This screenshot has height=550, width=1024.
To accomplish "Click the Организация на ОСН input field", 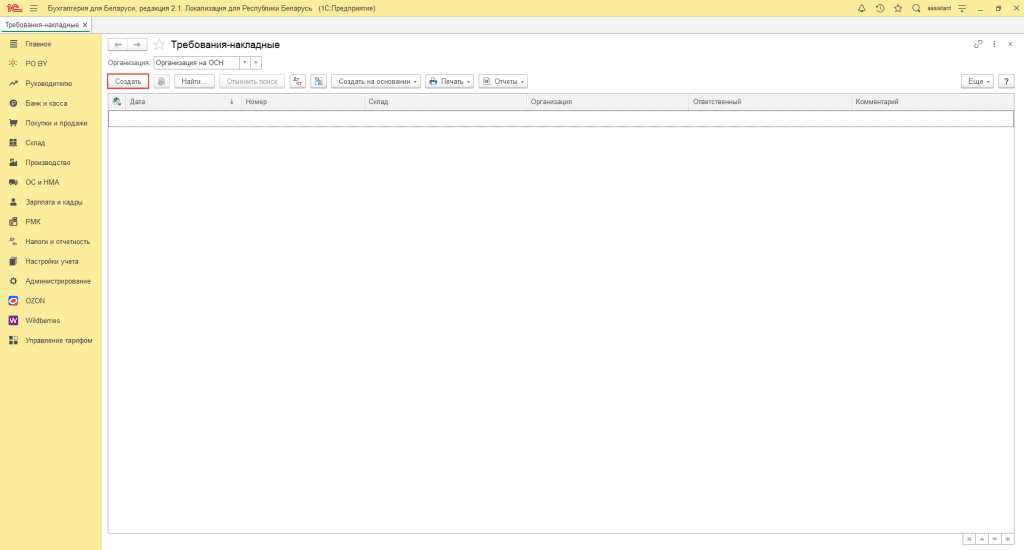I will pyautogui.click(x=196, y=63).
